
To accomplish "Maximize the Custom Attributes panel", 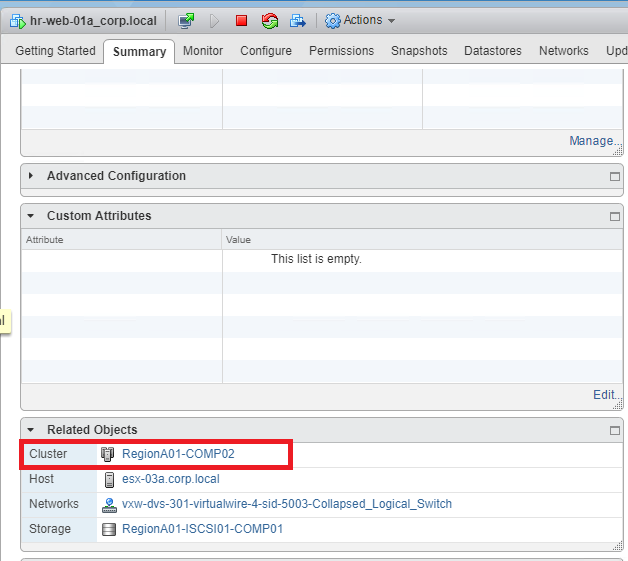I will coord(615,216).
